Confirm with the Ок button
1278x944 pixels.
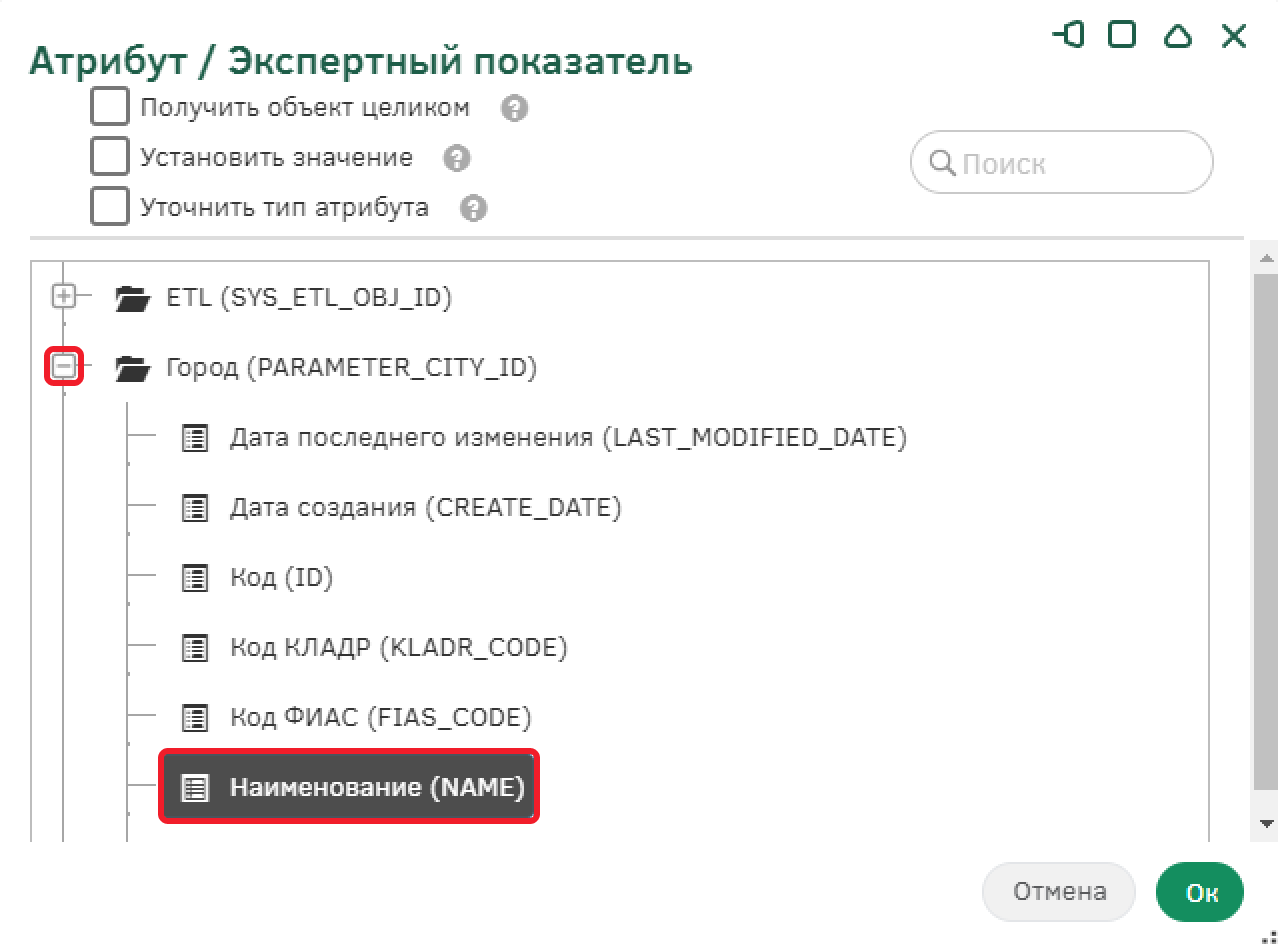coord(1200,892)
